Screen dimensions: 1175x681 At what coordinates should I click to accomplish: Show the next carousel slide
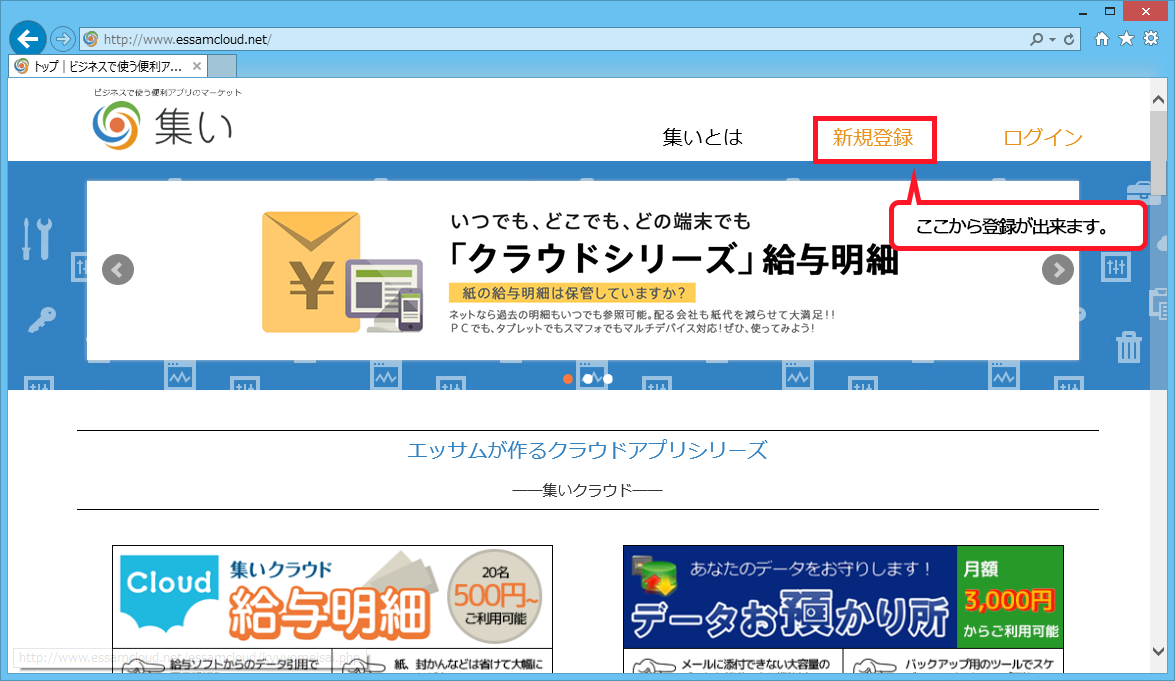(1057, 270)
